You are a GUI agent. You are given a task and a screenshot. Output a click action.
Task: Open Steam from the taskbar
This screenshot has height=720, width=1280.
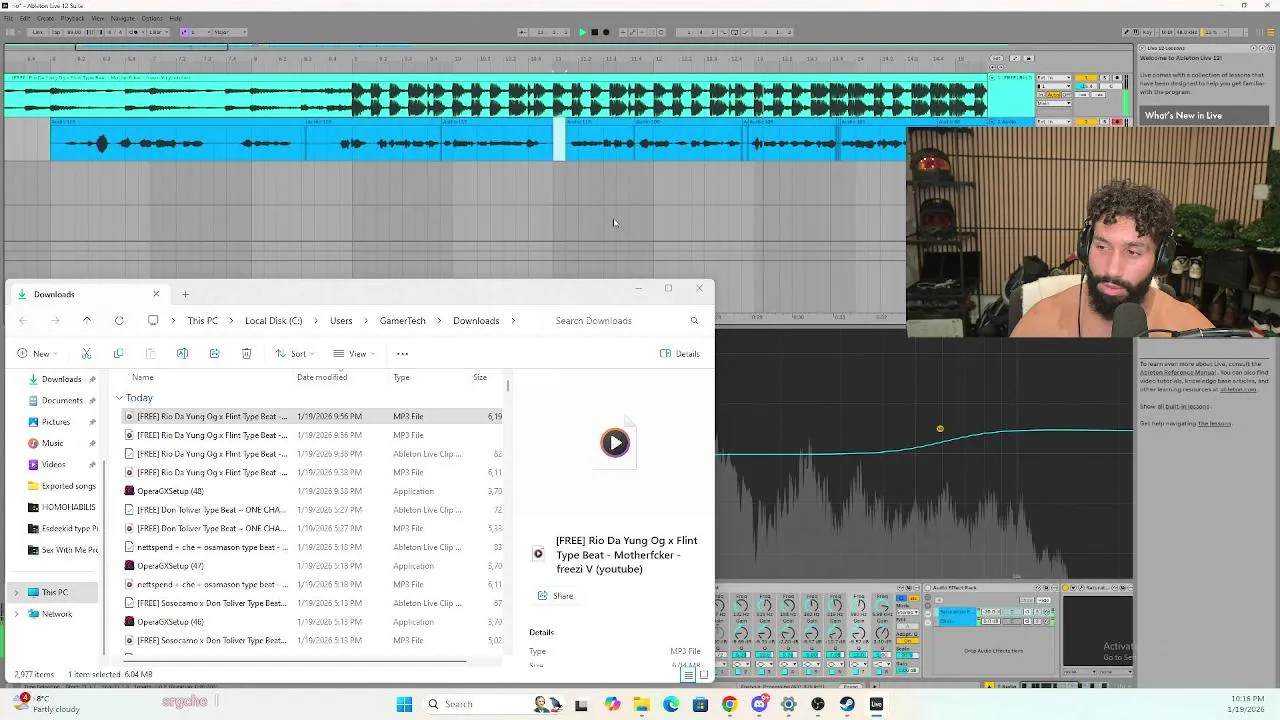(847, 704)
